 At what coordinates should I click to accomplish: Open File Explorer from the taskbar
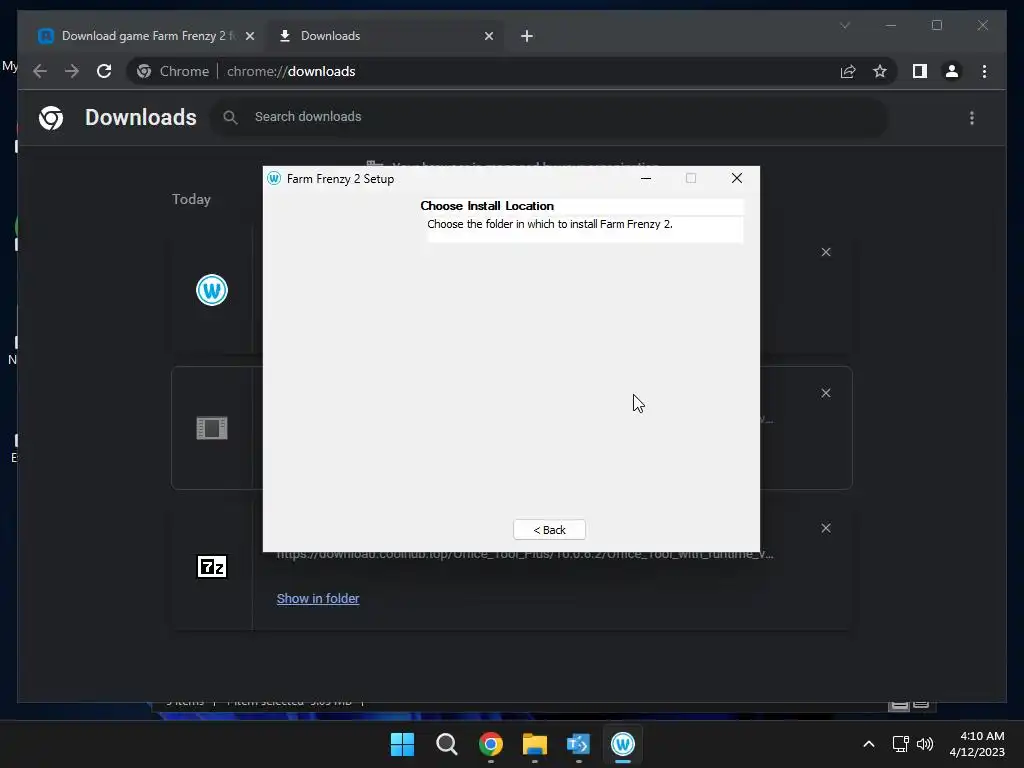coord(534,744)
